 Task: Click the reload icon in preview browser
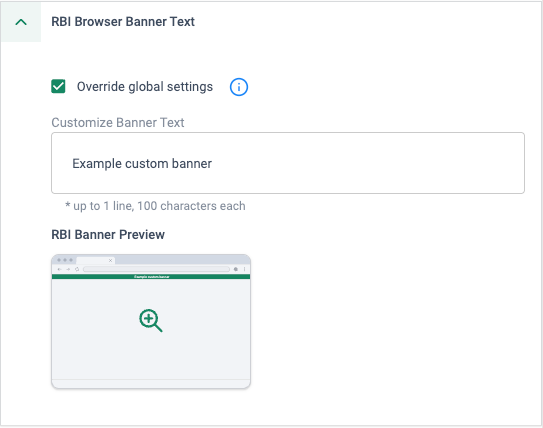click(77, 269)
